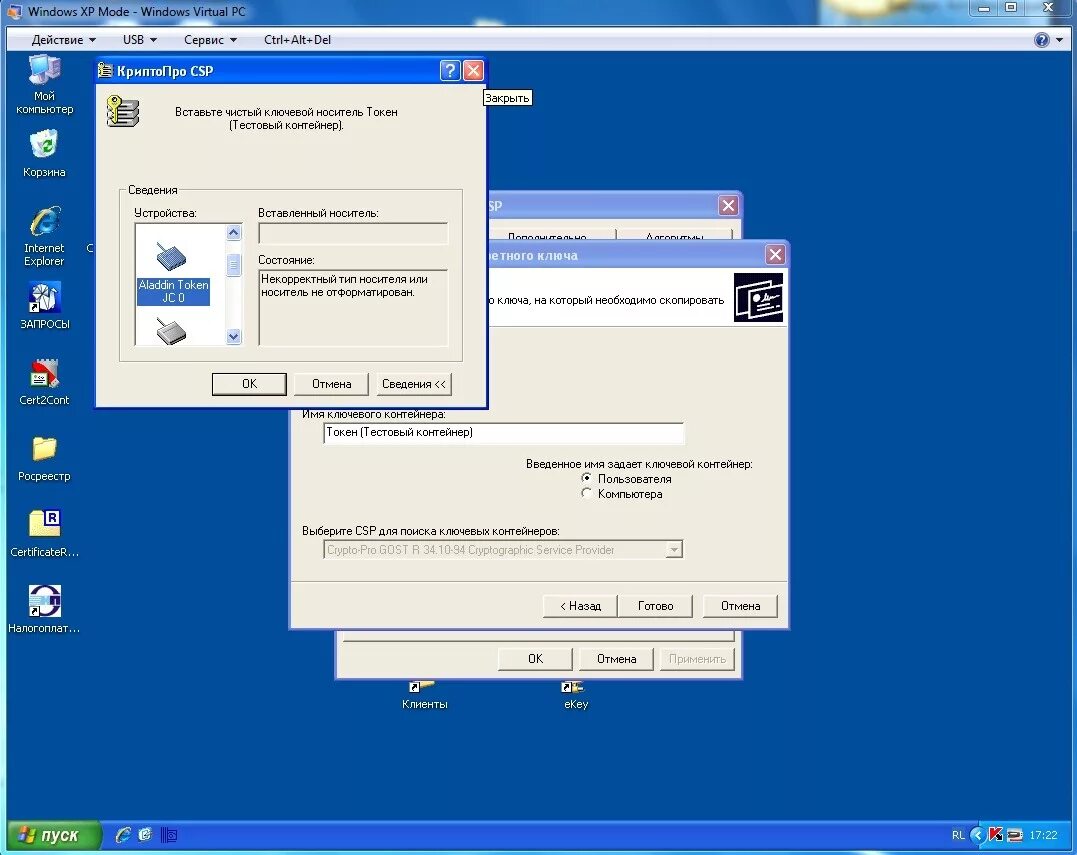Viewport: 1077px width, 855px height.
Task: Click the Kaspersky tray icon
Action: [995, 835]
